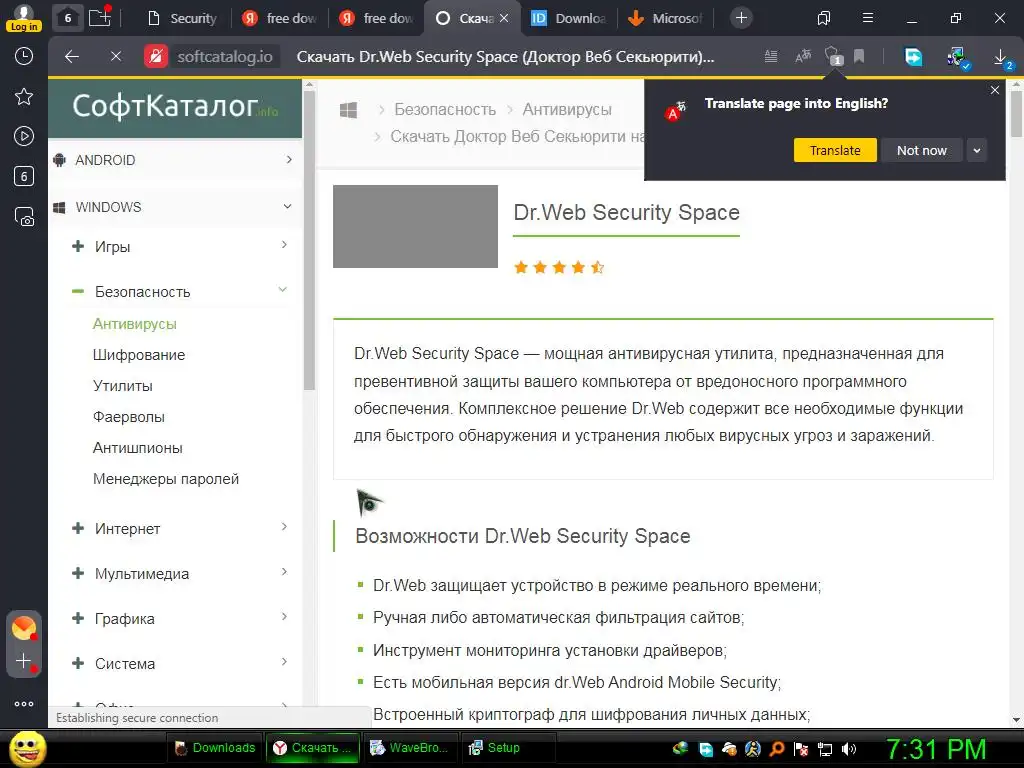Open screenshot tool icon in sidebar
Image resolution: width=1024 pixels, height=768 pixels.
coord(24,216)
